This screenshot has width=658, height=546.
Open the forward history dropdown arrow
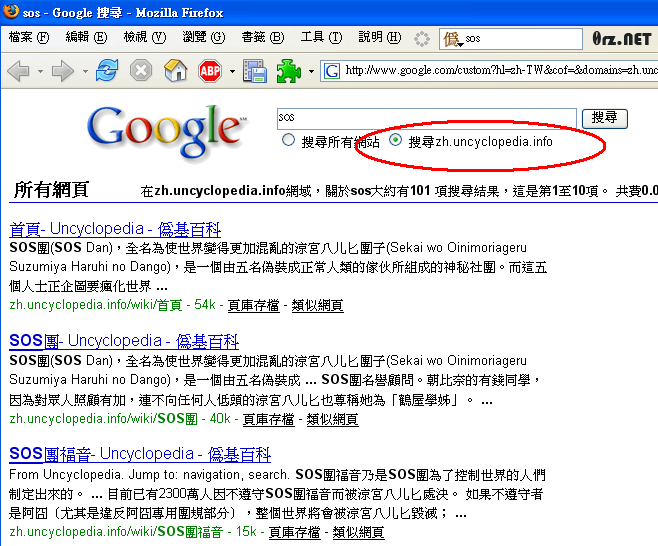point(85,72)
